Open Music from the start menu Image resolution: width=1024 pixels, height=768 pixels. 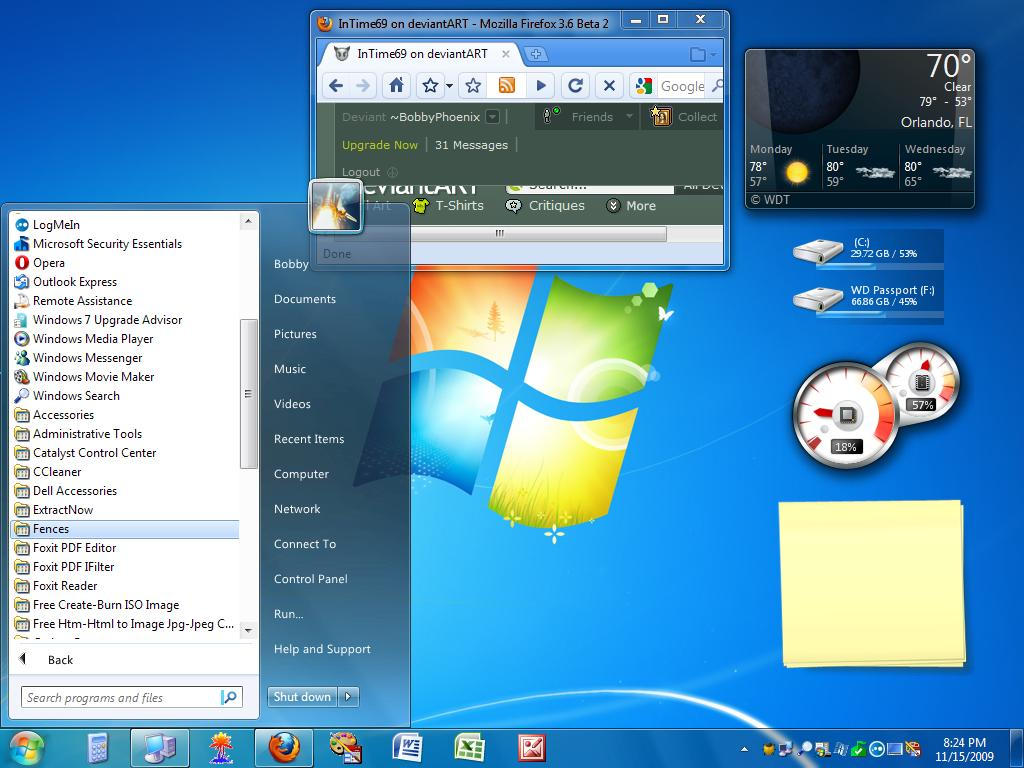[x=290, y=369]
